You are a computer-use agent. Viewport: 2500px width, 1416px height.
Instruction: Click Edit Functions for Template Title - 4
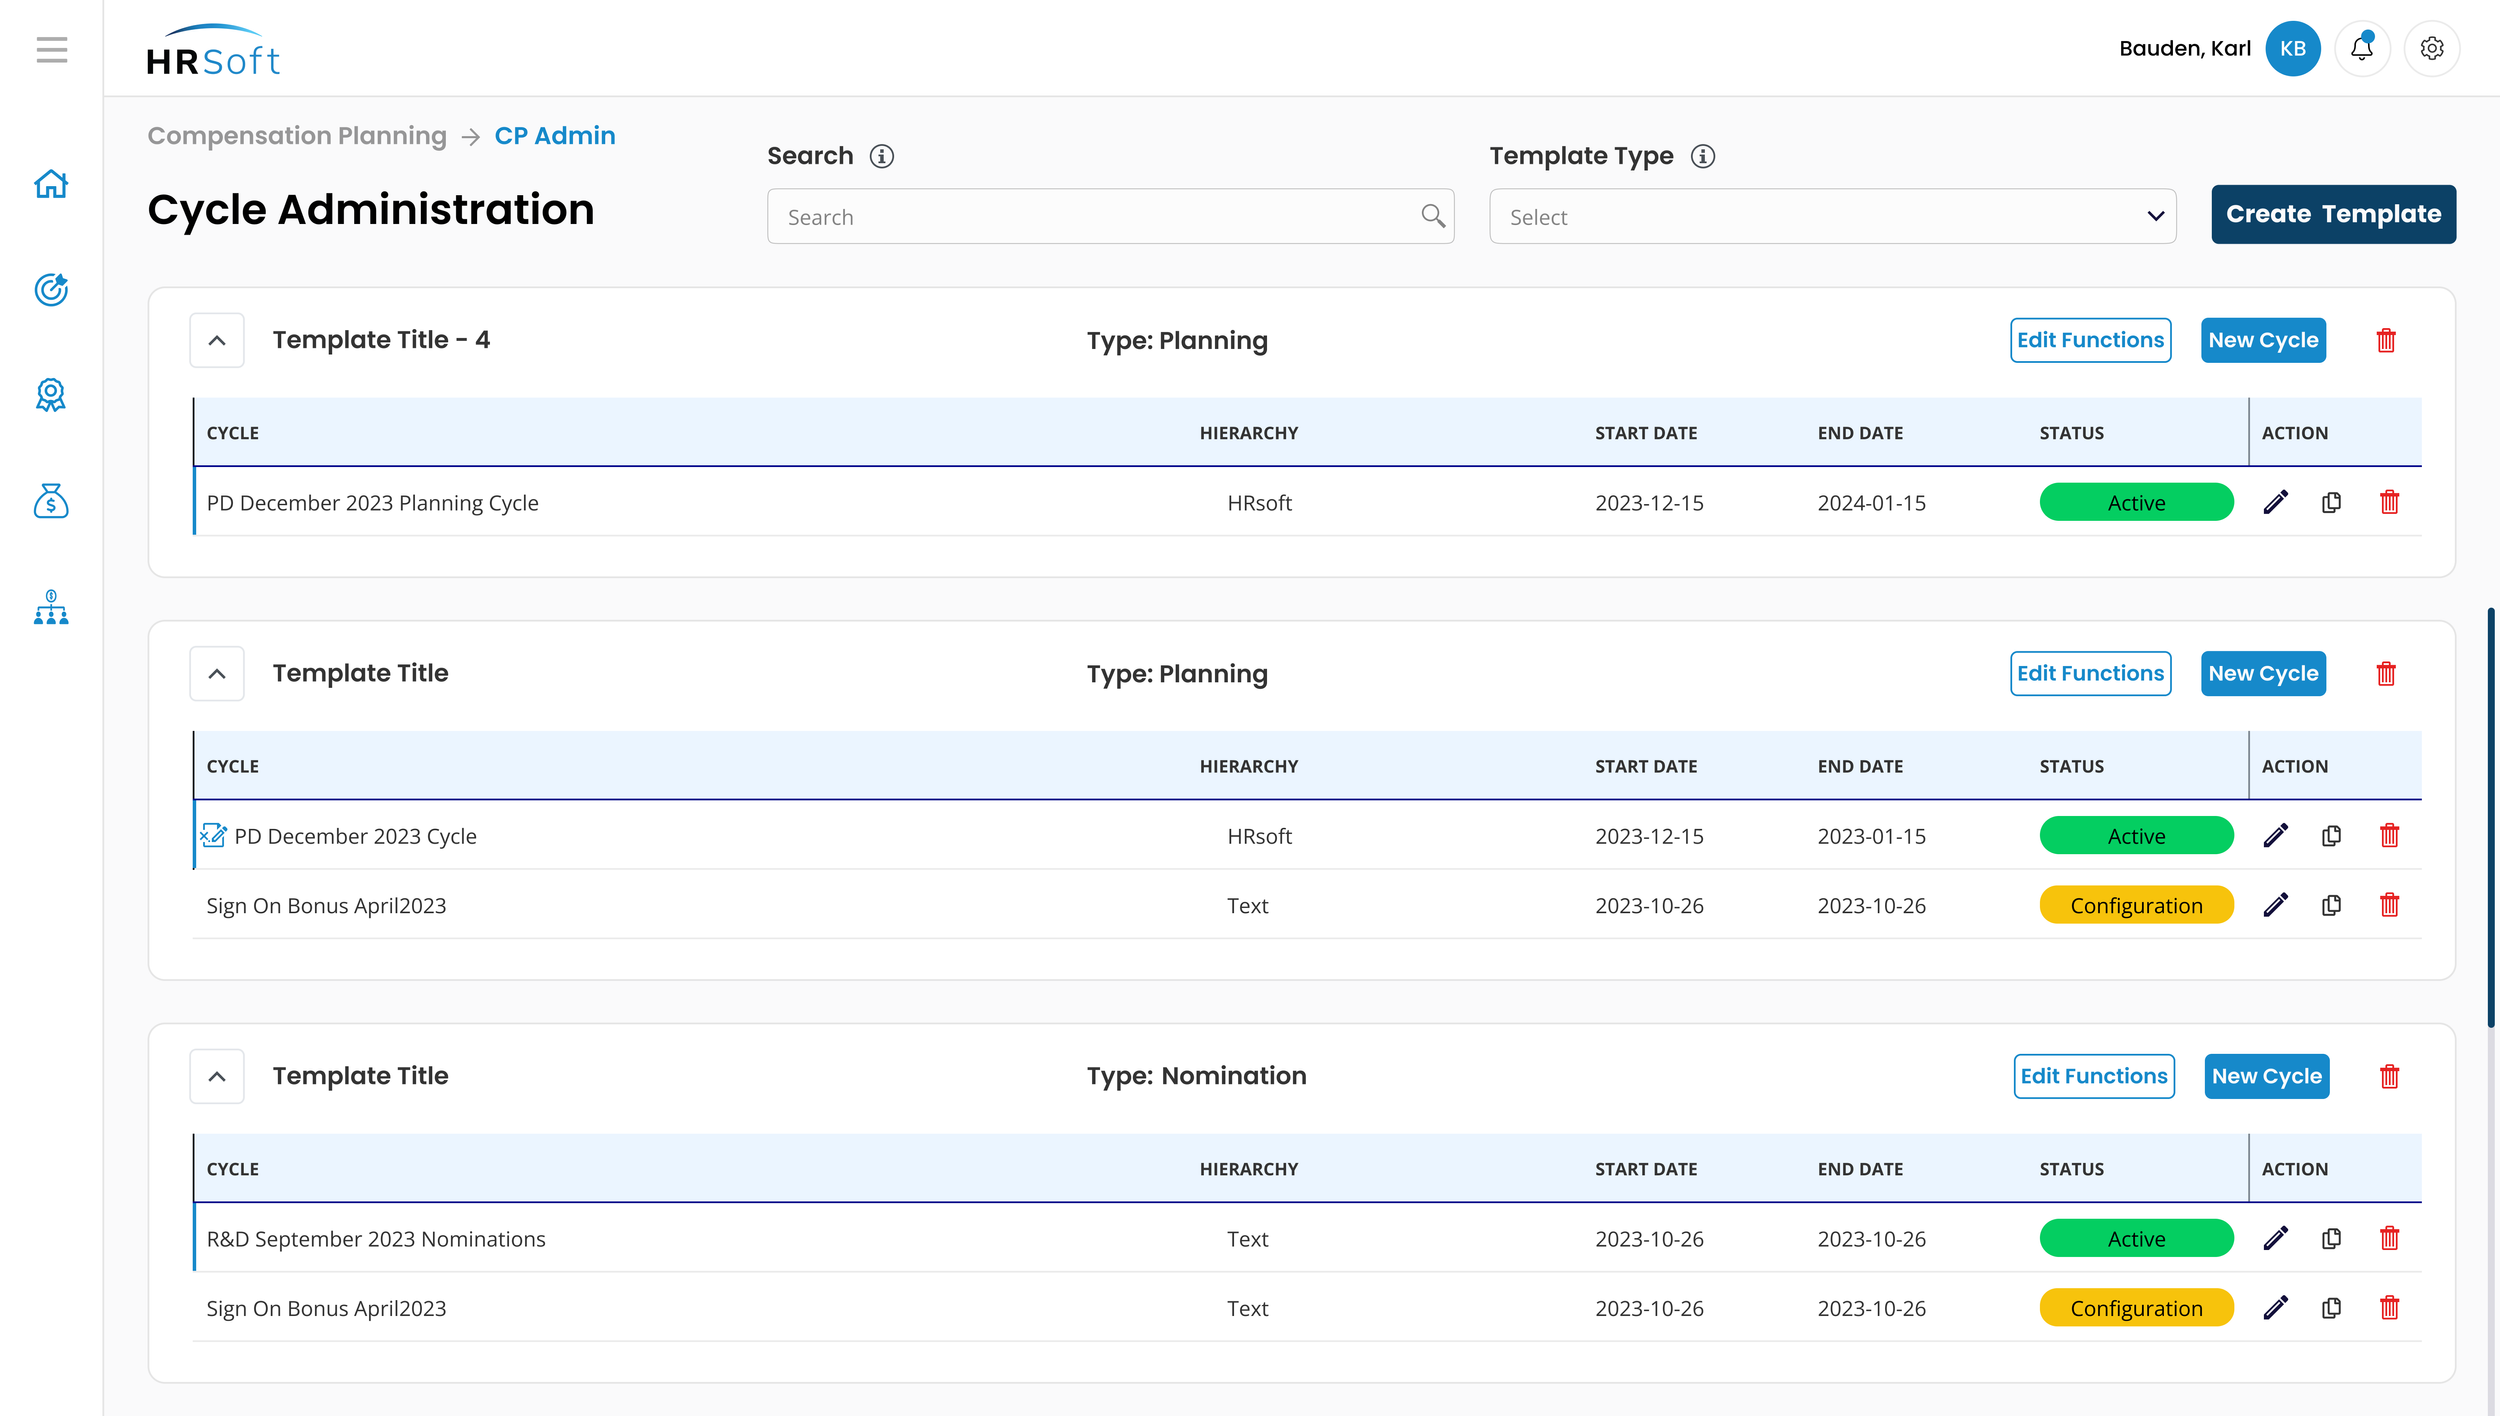click(2090, 341)
